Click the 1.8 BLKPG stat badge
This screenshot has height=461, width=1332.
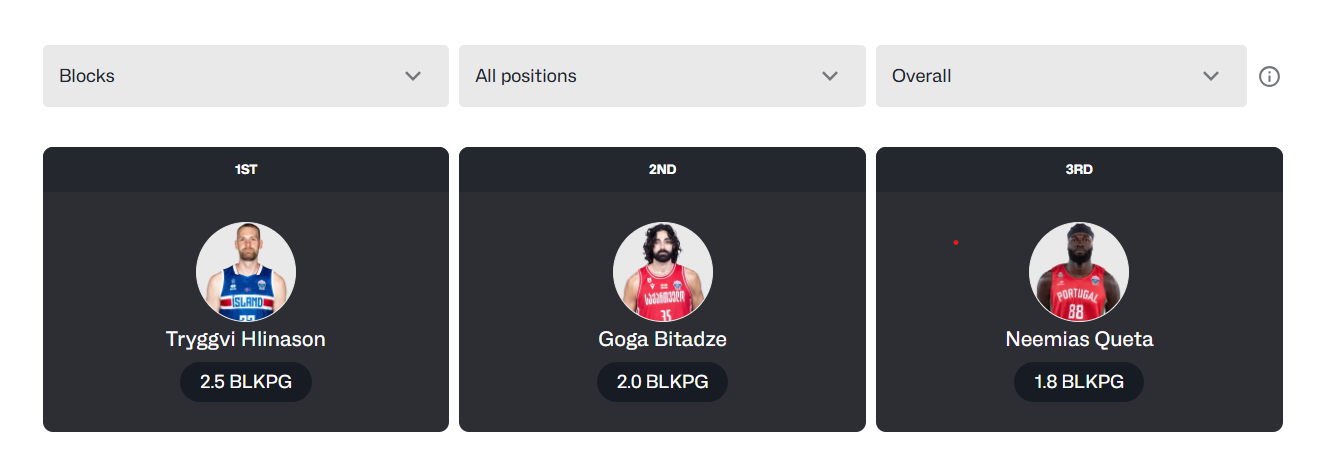(x=1079, y=382)
